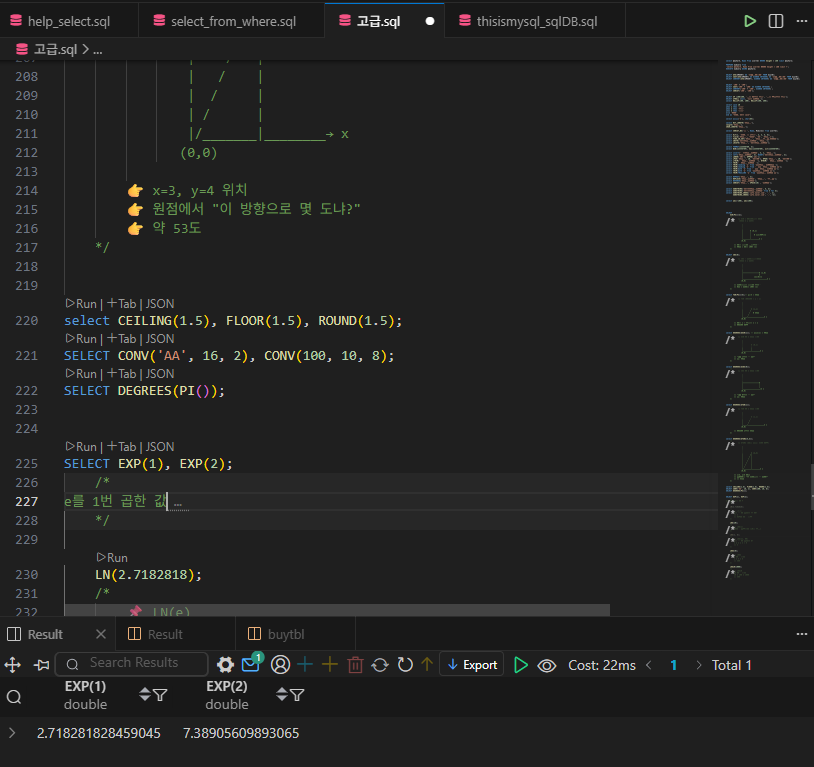Screen dimensions: 814x767
Task: Click the unsaved dot on 고급.sql tab
Action: (430, 21)
